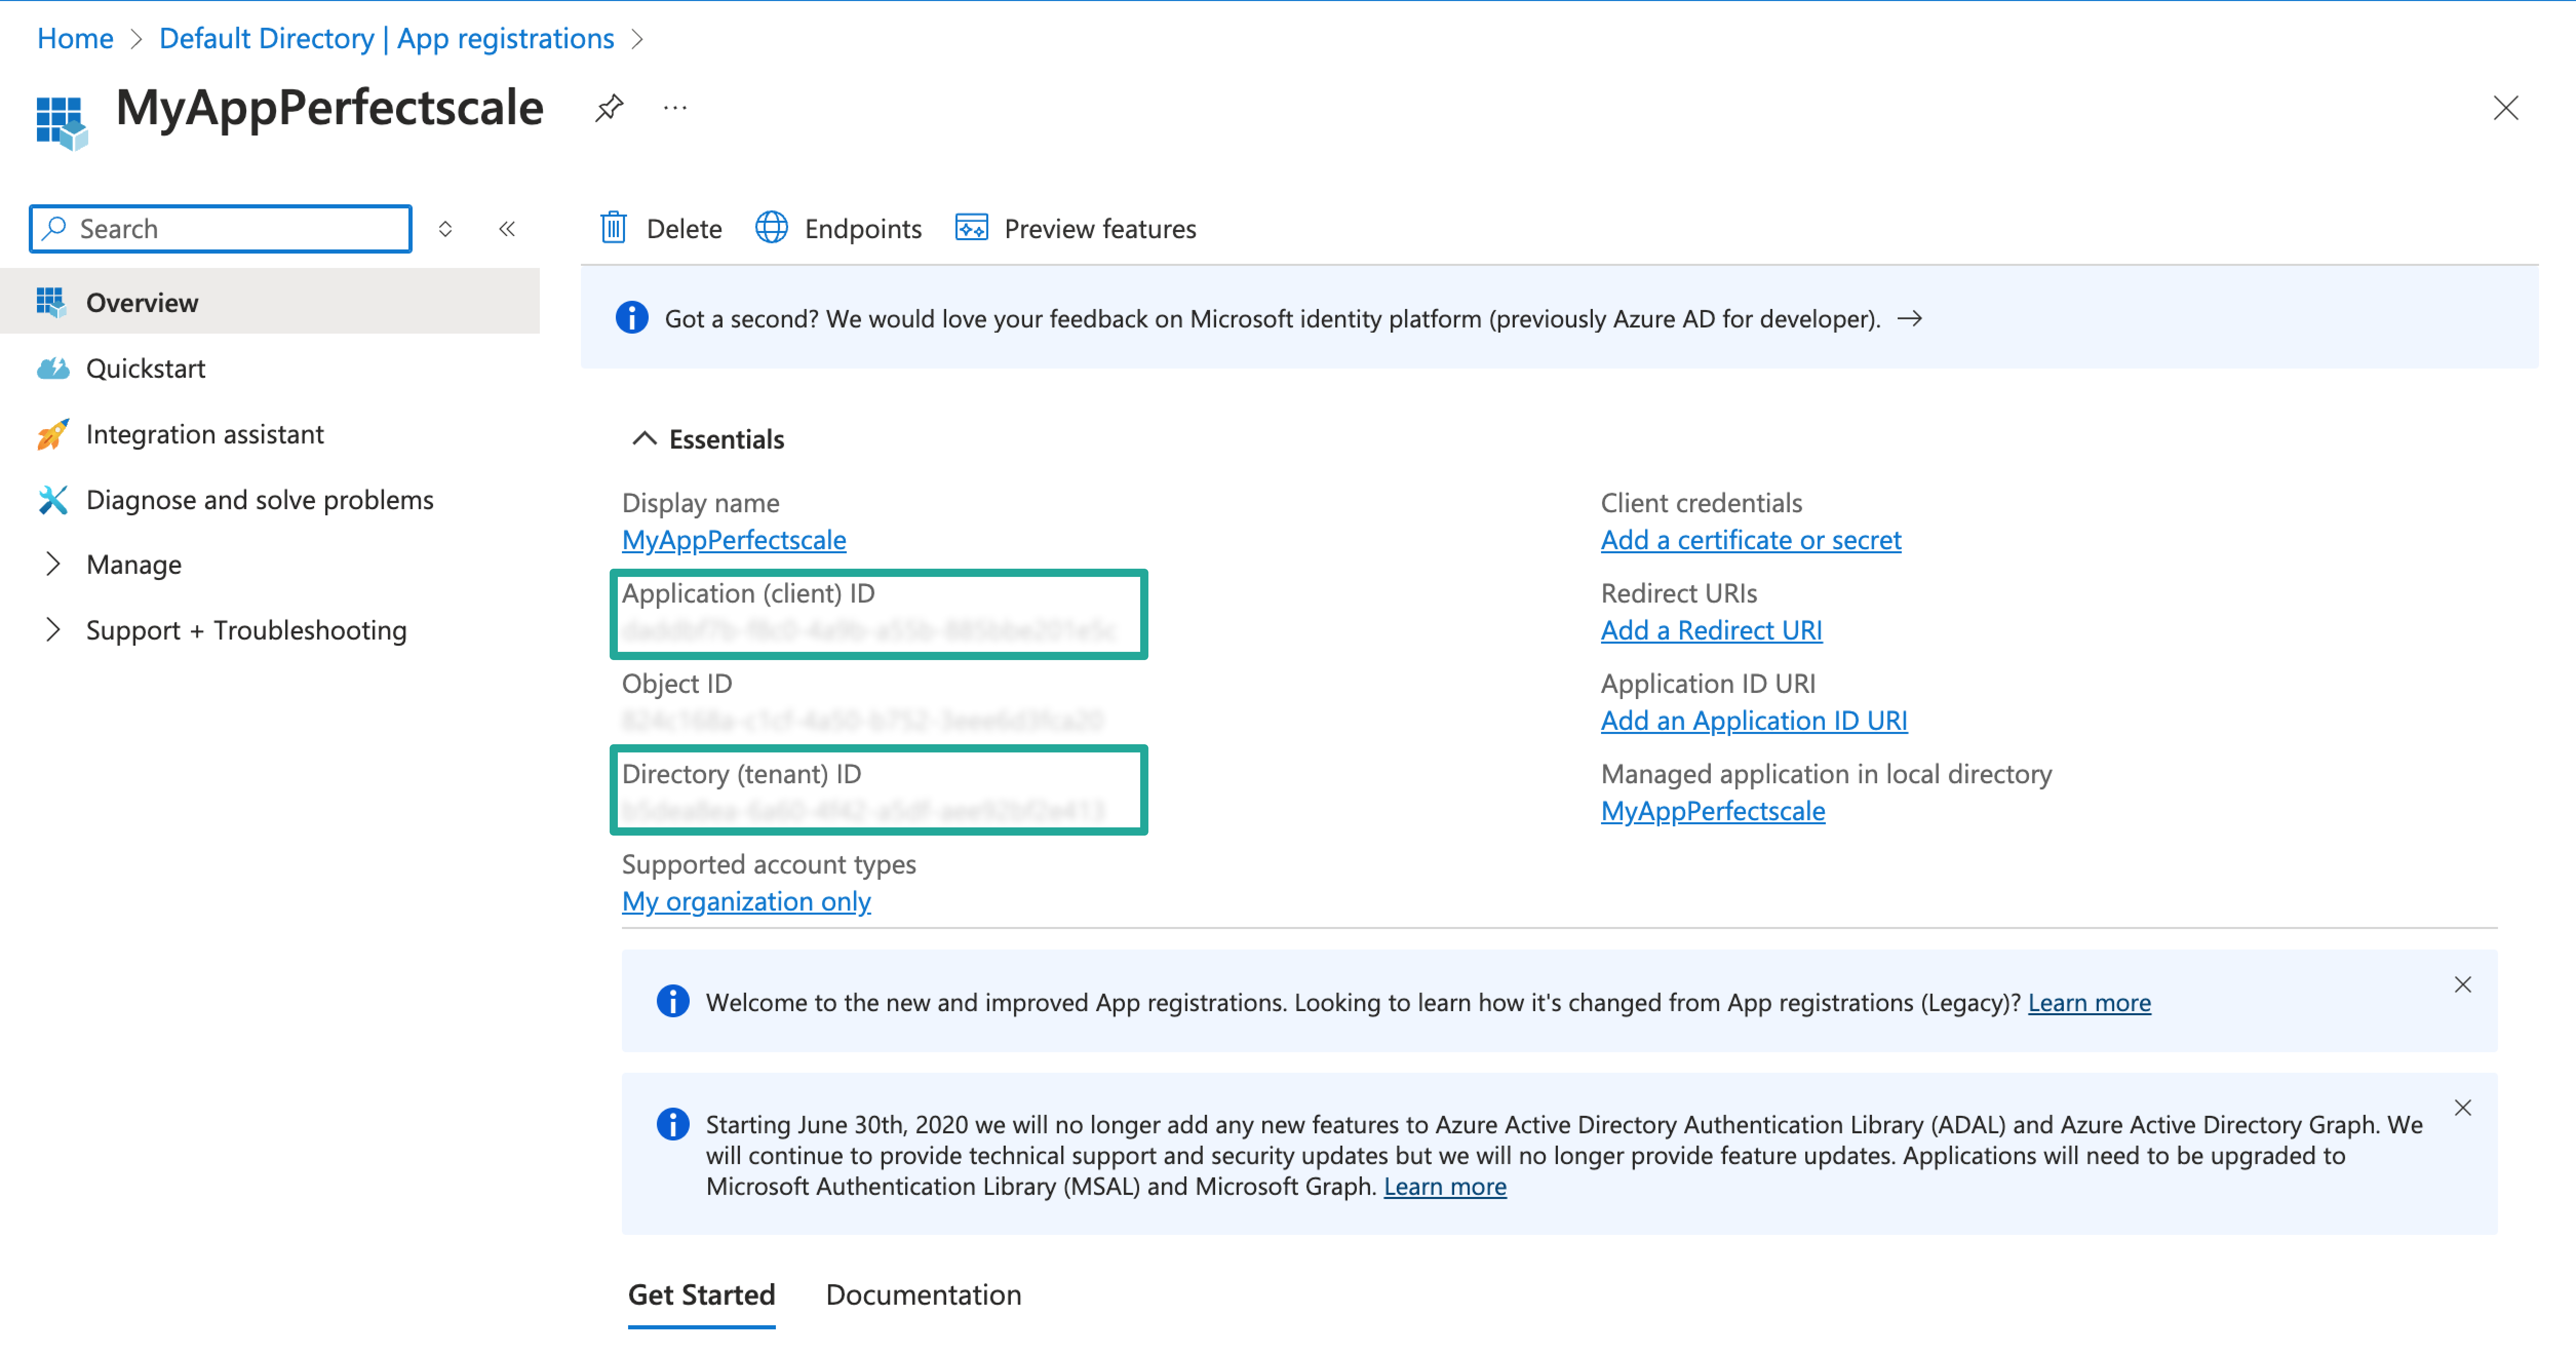Click the Preview features icon
Screen dimensions: 2576x1354
(971, 228)
